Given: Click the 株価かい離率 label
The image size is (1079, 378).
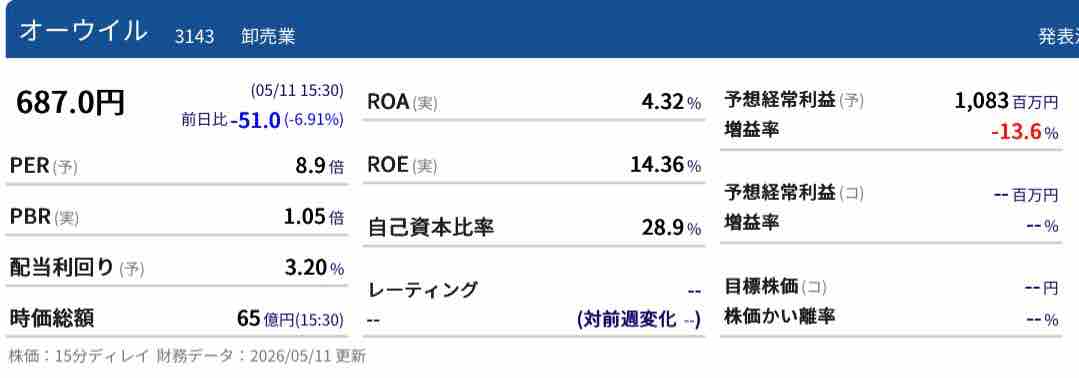Looking at the screenshot, I should (779, 317).
